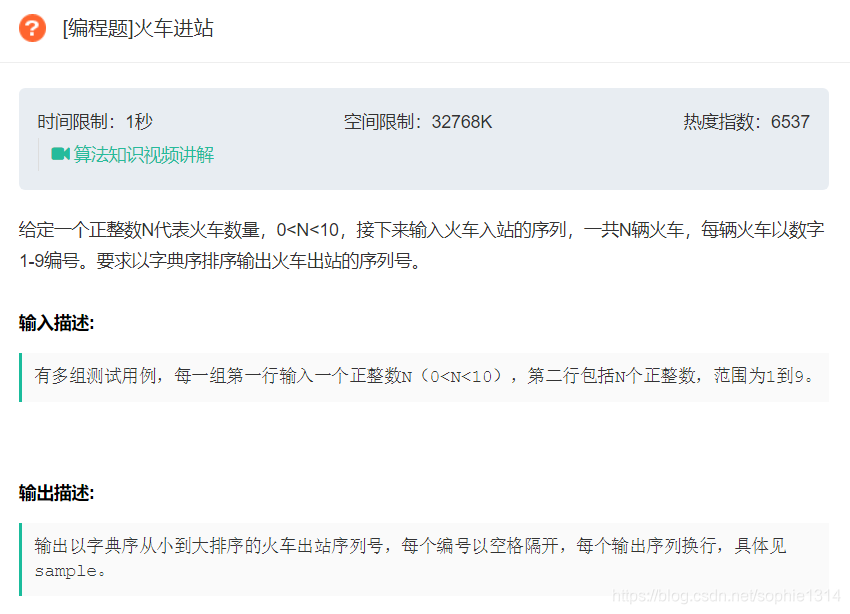850x614 pixels.
Task: Click the title [编程题]火车进站
Action: coord(138,28)
